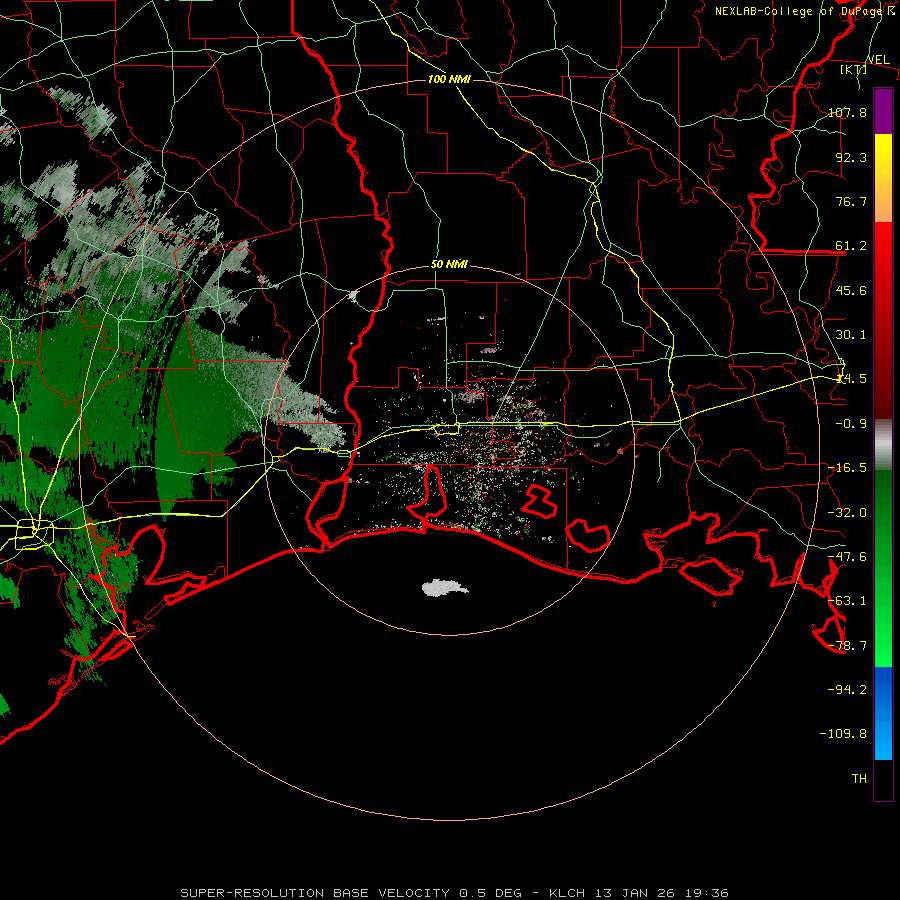Click the 100 NMI range ring label

[x=449, y=79]
